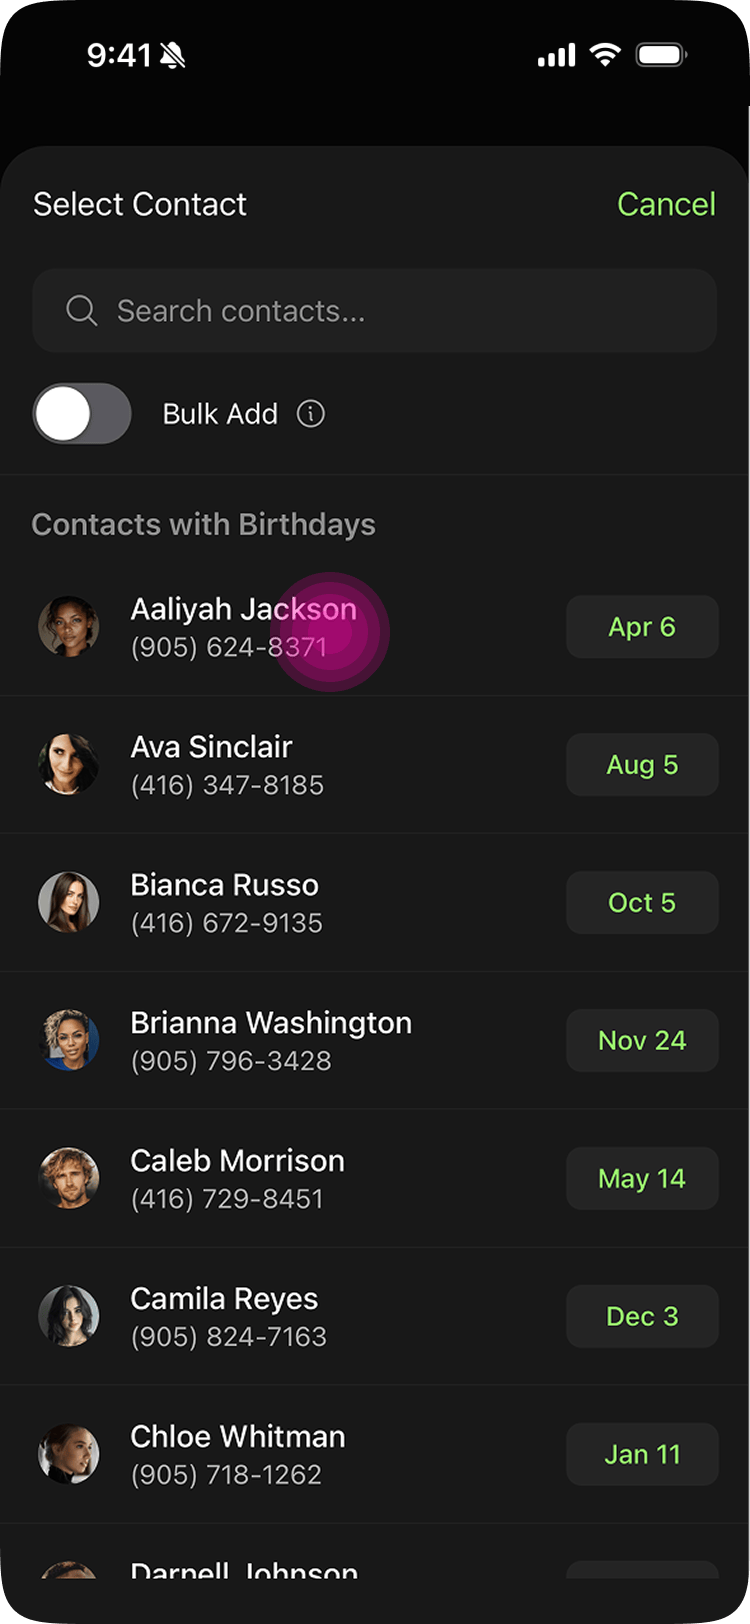Select Bianca Russo's profile photo
750x1624 pixels.
tap(69, 903)
